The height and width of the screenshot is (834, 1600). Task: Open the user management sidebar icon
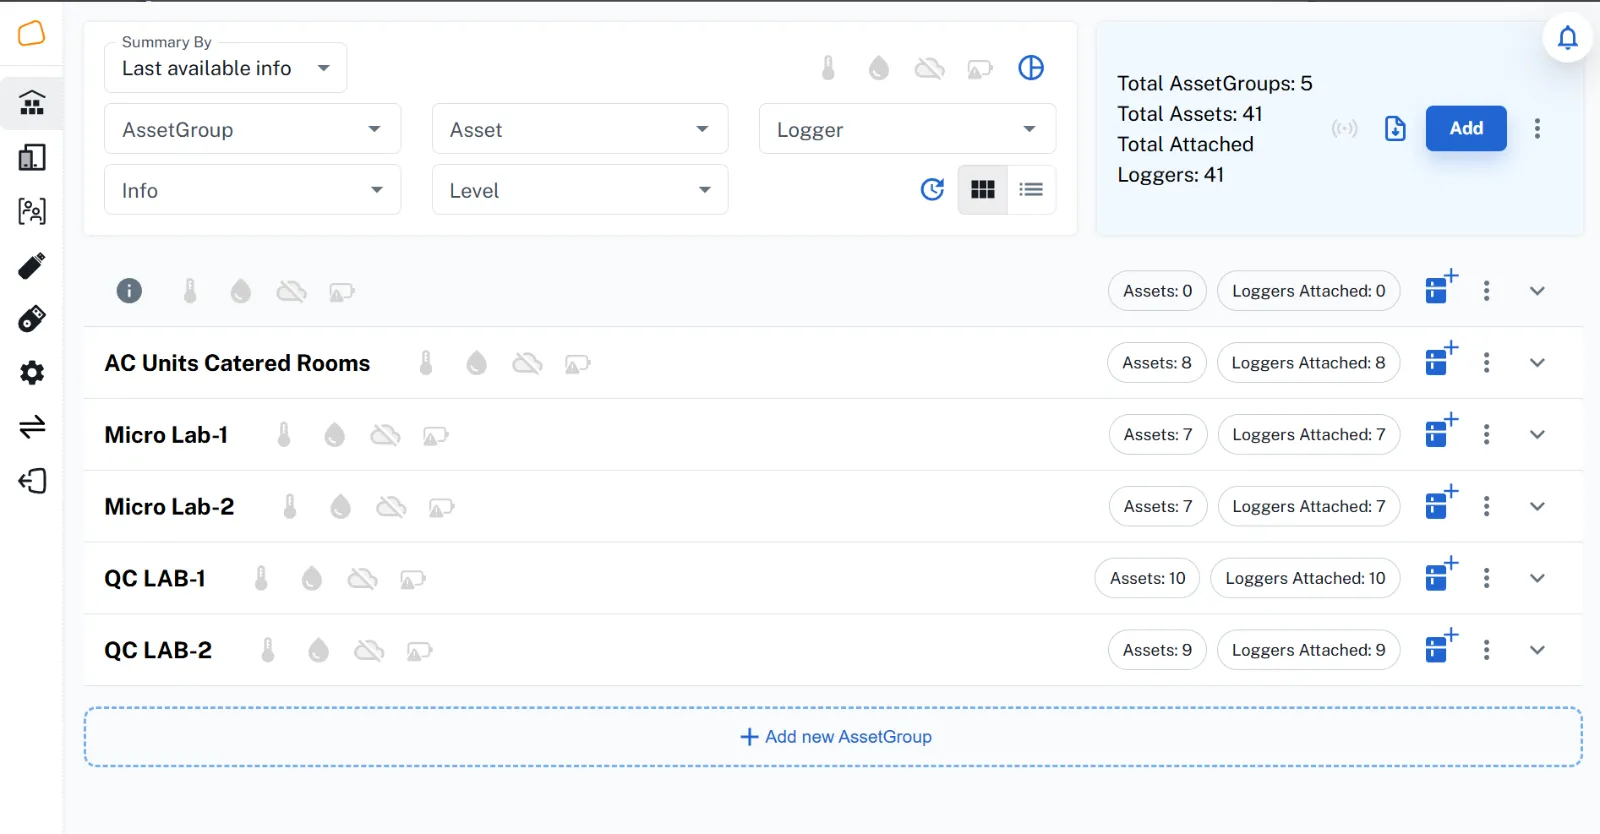(x=32, y=211)
